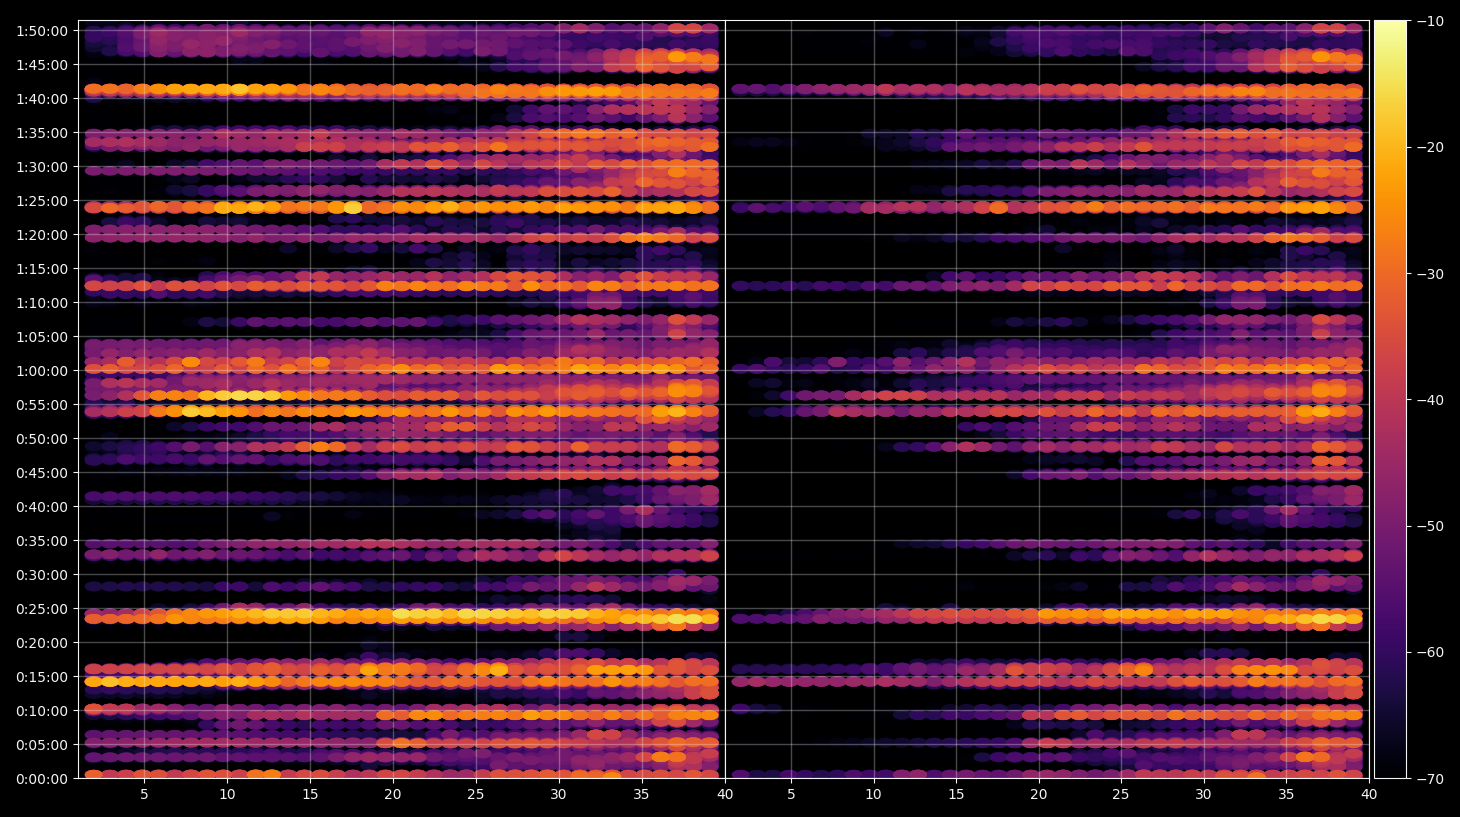The width and height of the screenshot is (1460, 817).
Task: Click the 0:30:00 time label
Action: click(x=42, y=575)
